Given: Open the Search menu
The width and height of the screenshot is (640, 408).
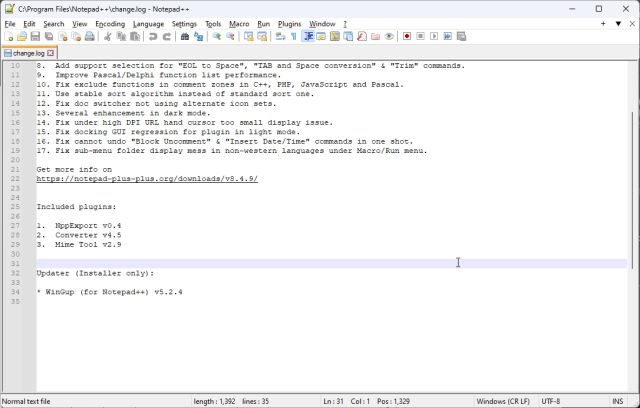Looking at the screenshot, I should pos(54,24).
